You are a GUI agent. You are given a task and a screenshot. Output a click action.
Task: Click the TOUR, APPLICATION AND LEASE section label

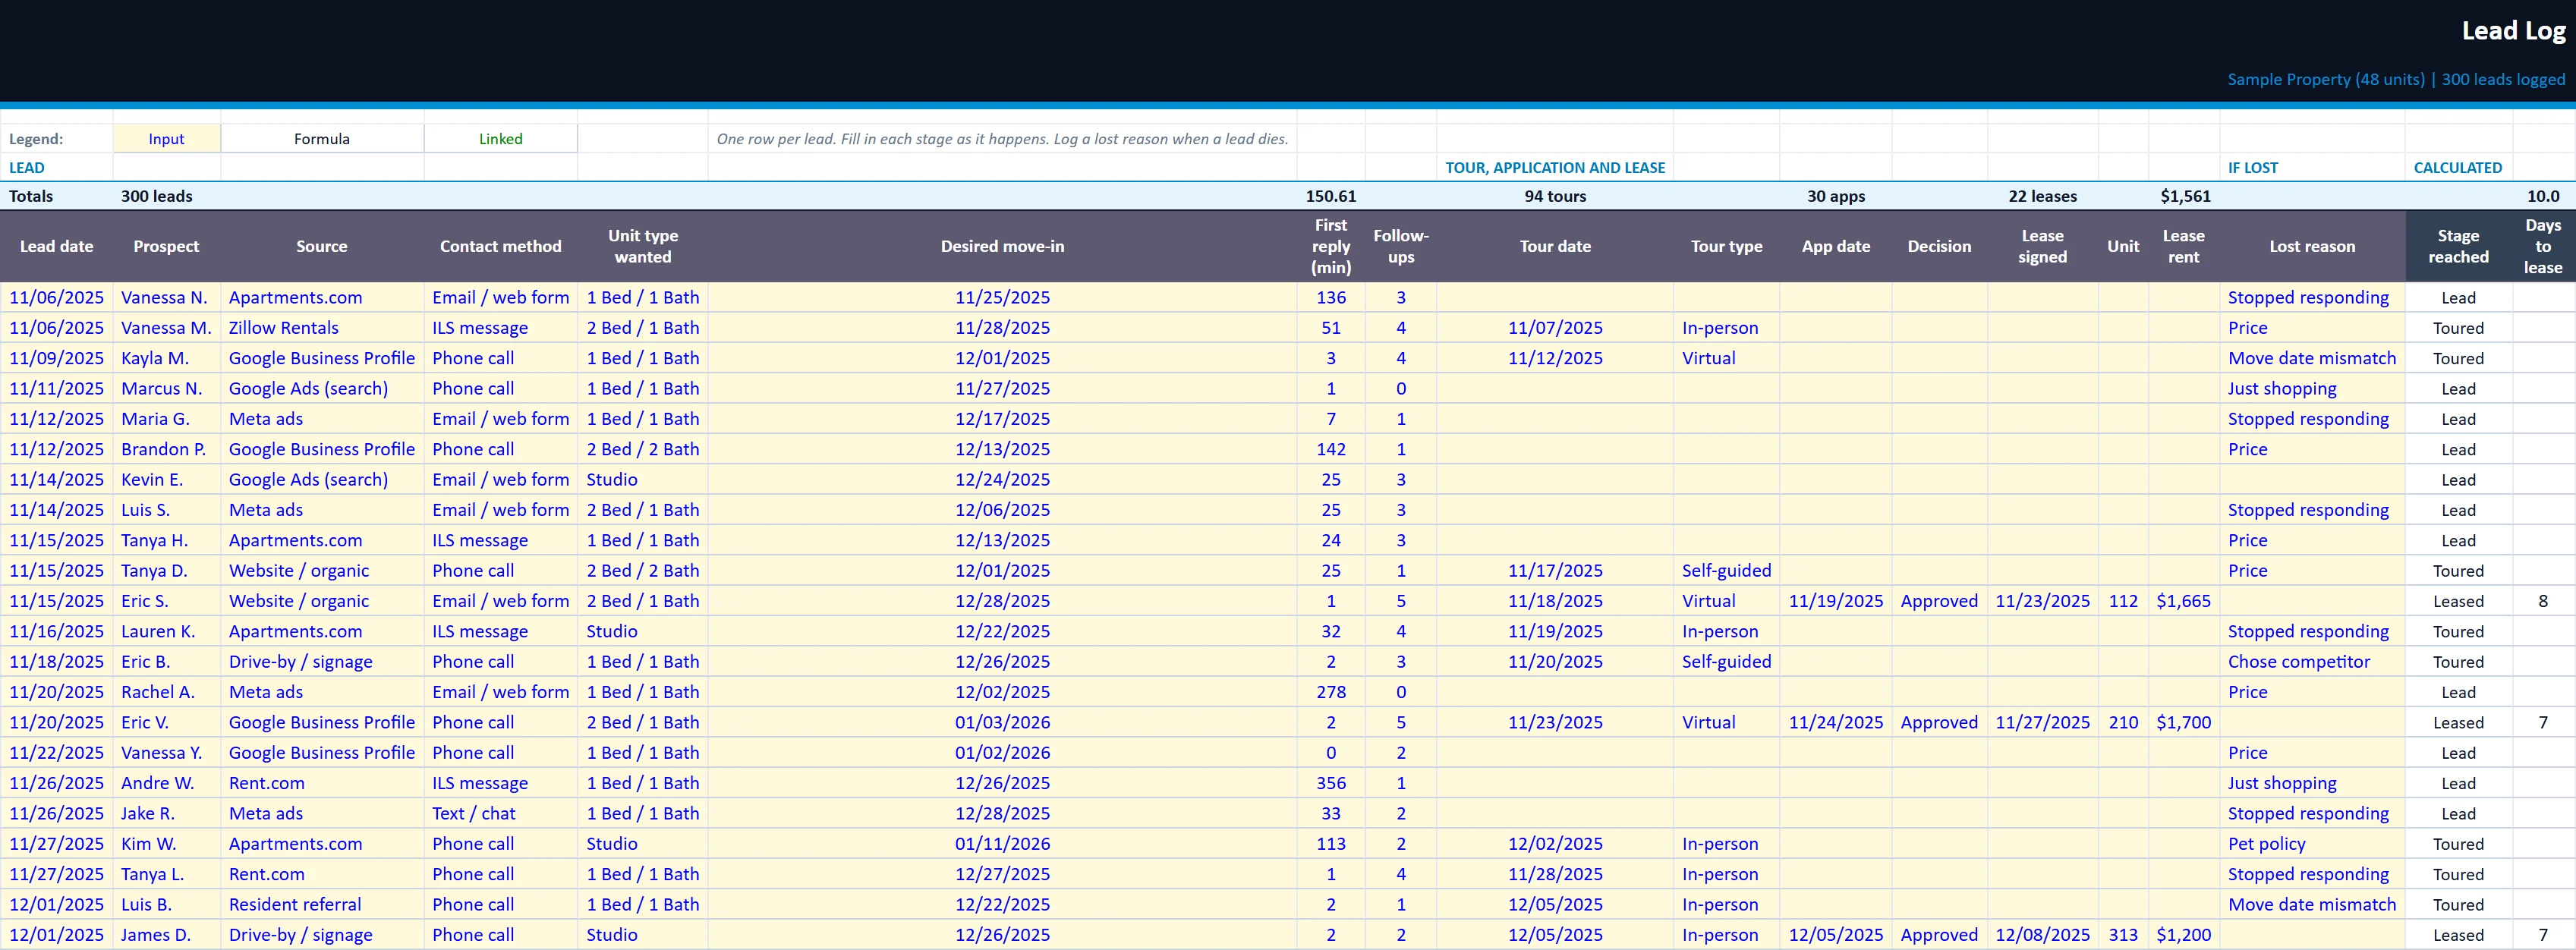tap(1555, 168)
